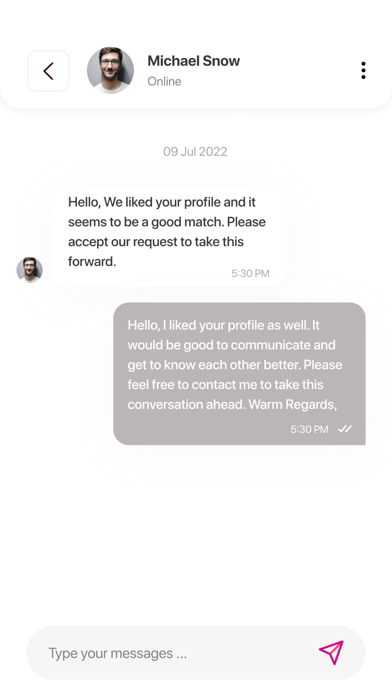Send message with the pink paper plane

[x=332, y=652]
